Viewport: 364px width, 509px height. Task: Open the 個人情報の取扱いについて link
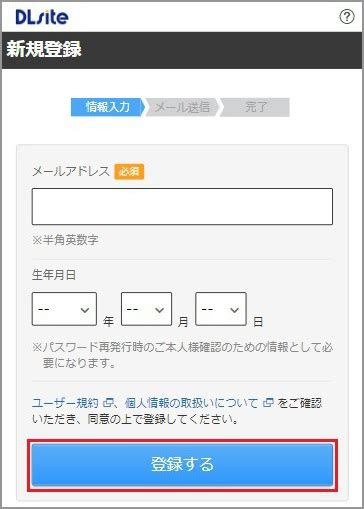coord(191,403)
